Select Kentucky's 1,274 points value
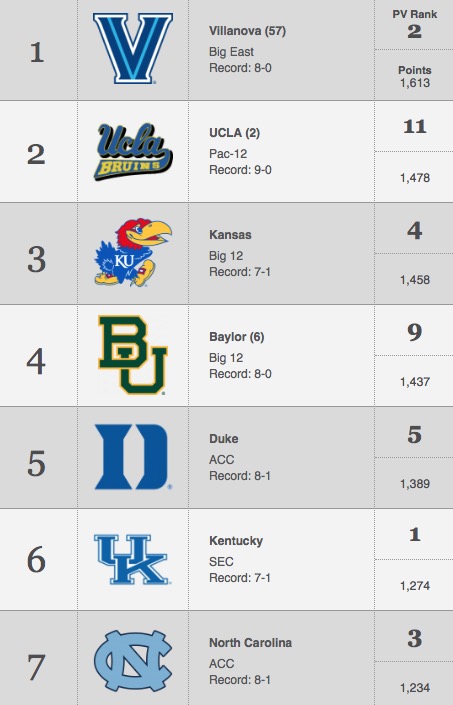This screenshot has height=705, width=453. click(415, 586)
